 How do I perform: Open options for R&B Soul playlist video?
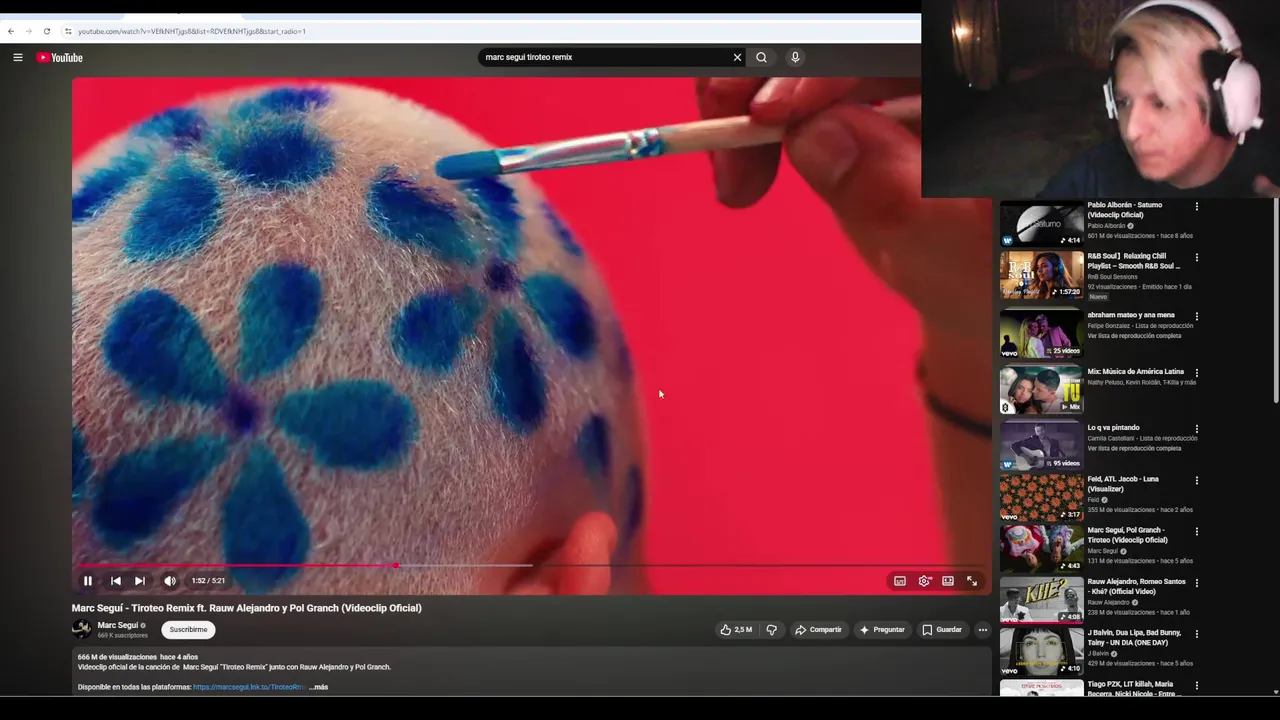(1197, 257)
